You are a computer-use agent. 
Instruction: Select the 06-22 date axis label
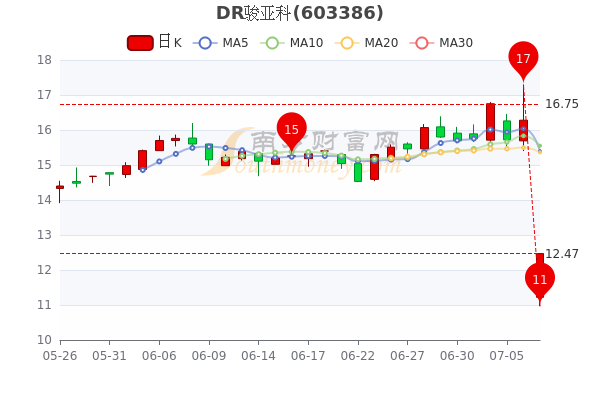358,355
